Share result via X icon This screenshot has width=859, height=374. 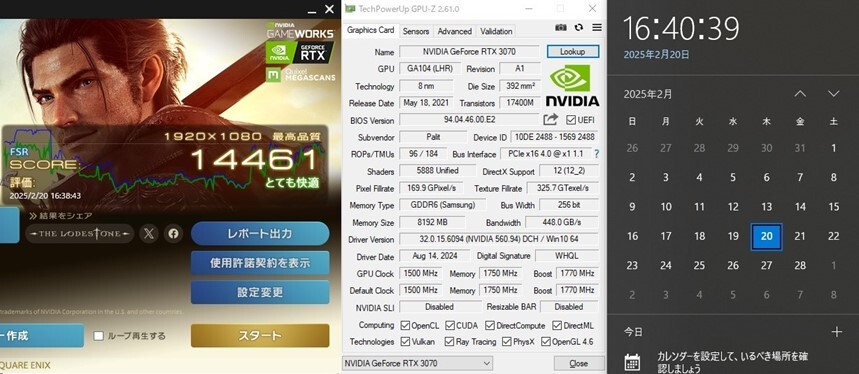pos(148,234)
